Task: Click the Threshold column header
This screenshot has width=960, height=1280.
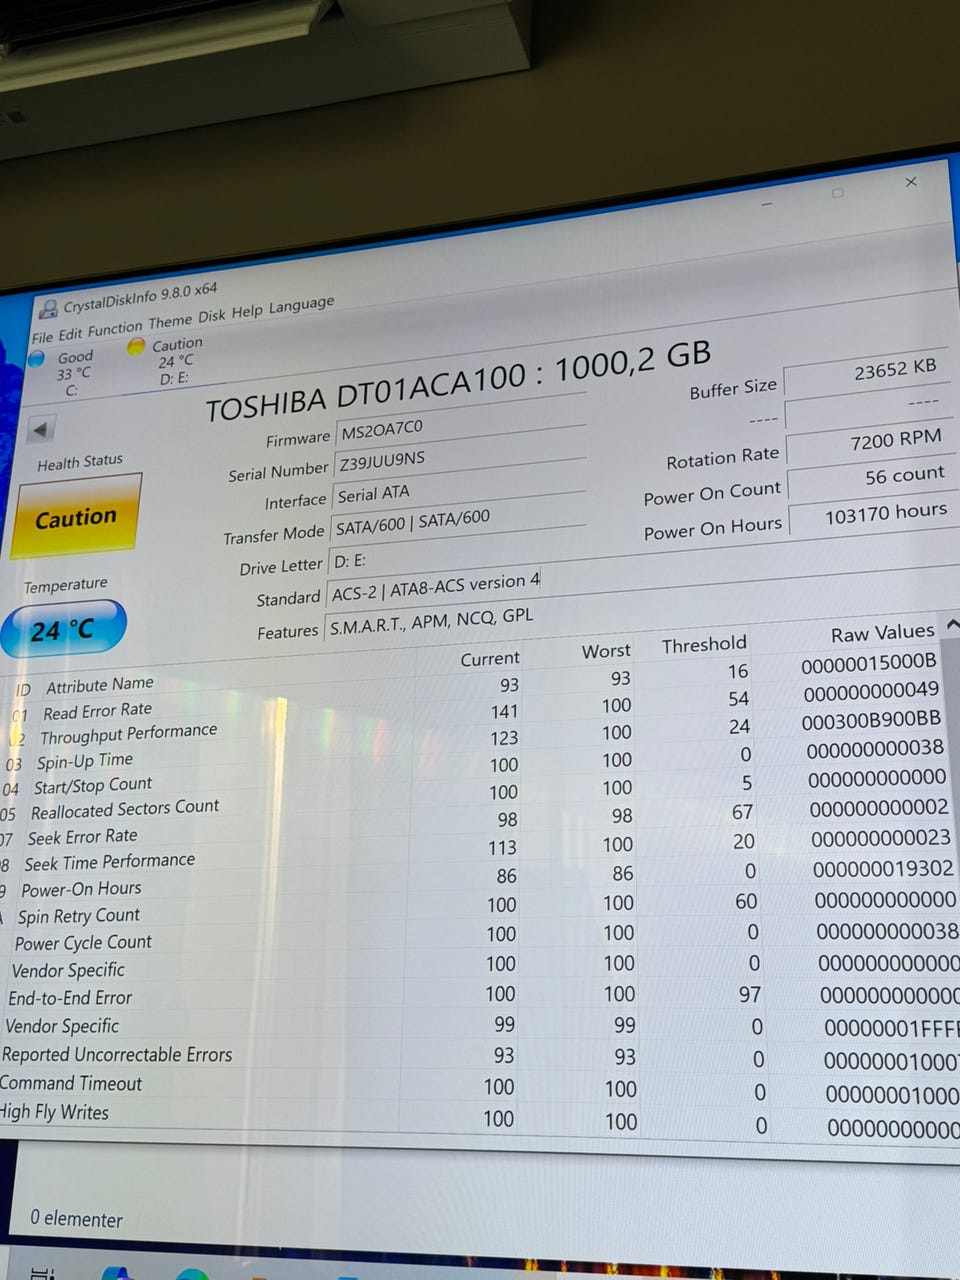Action: point(704,645)
